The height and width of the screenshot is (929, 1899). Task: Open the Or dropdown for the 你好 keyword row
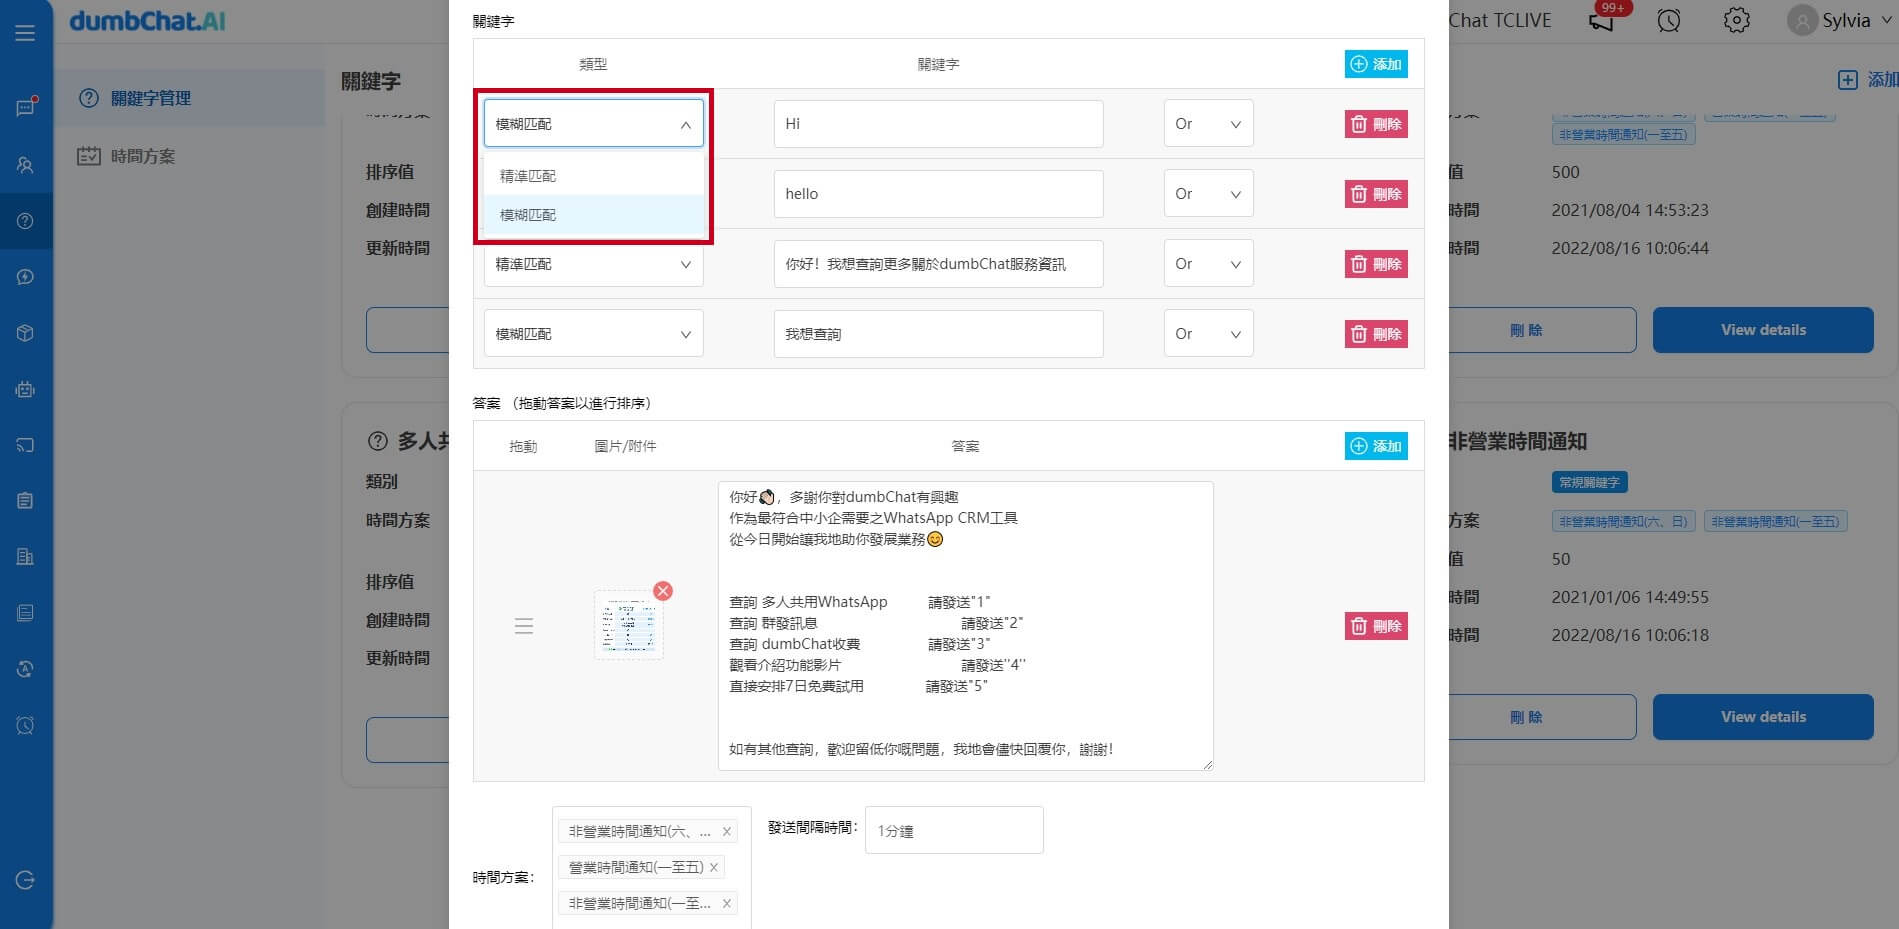pyautogui.click(x=1208, y=264)
